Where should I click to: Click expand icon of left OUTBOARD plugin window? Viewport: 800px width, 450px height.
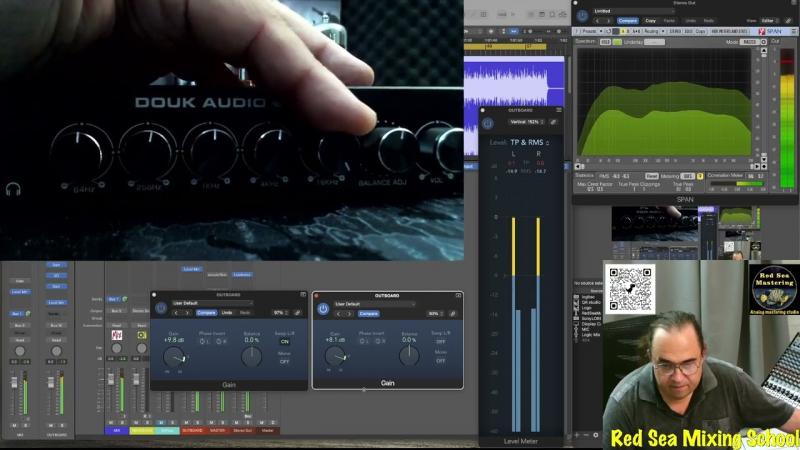coord(303,294)
